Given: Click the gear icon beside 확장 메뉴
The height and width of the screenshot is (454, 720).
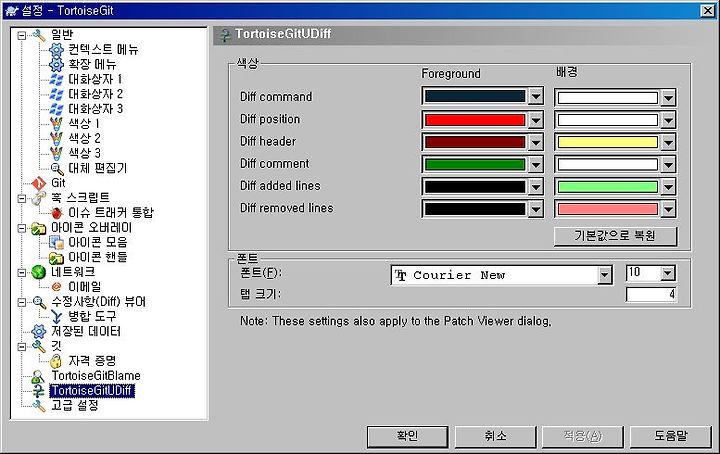Looking at the screenshot, I should click(56, 64).
